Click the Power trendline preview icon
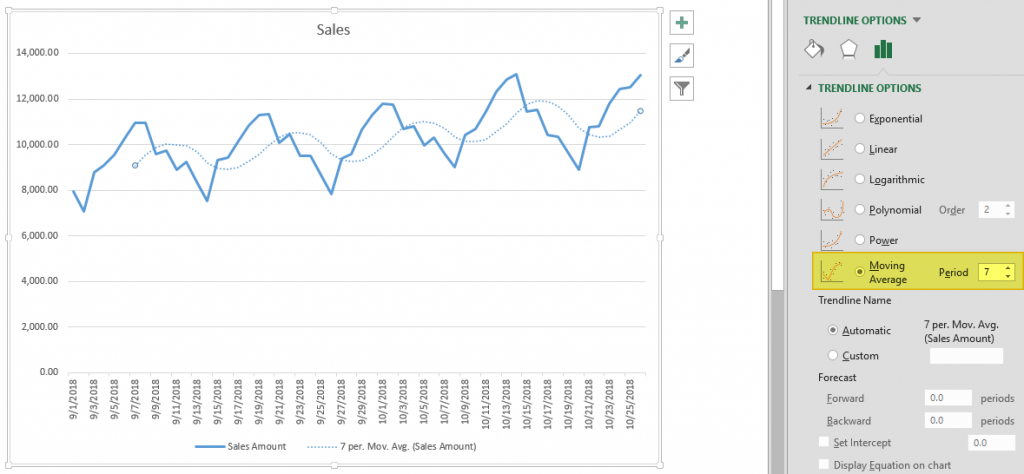Image resolution: width=1024 pixels, height=474 pixels. tap(832, 240)
